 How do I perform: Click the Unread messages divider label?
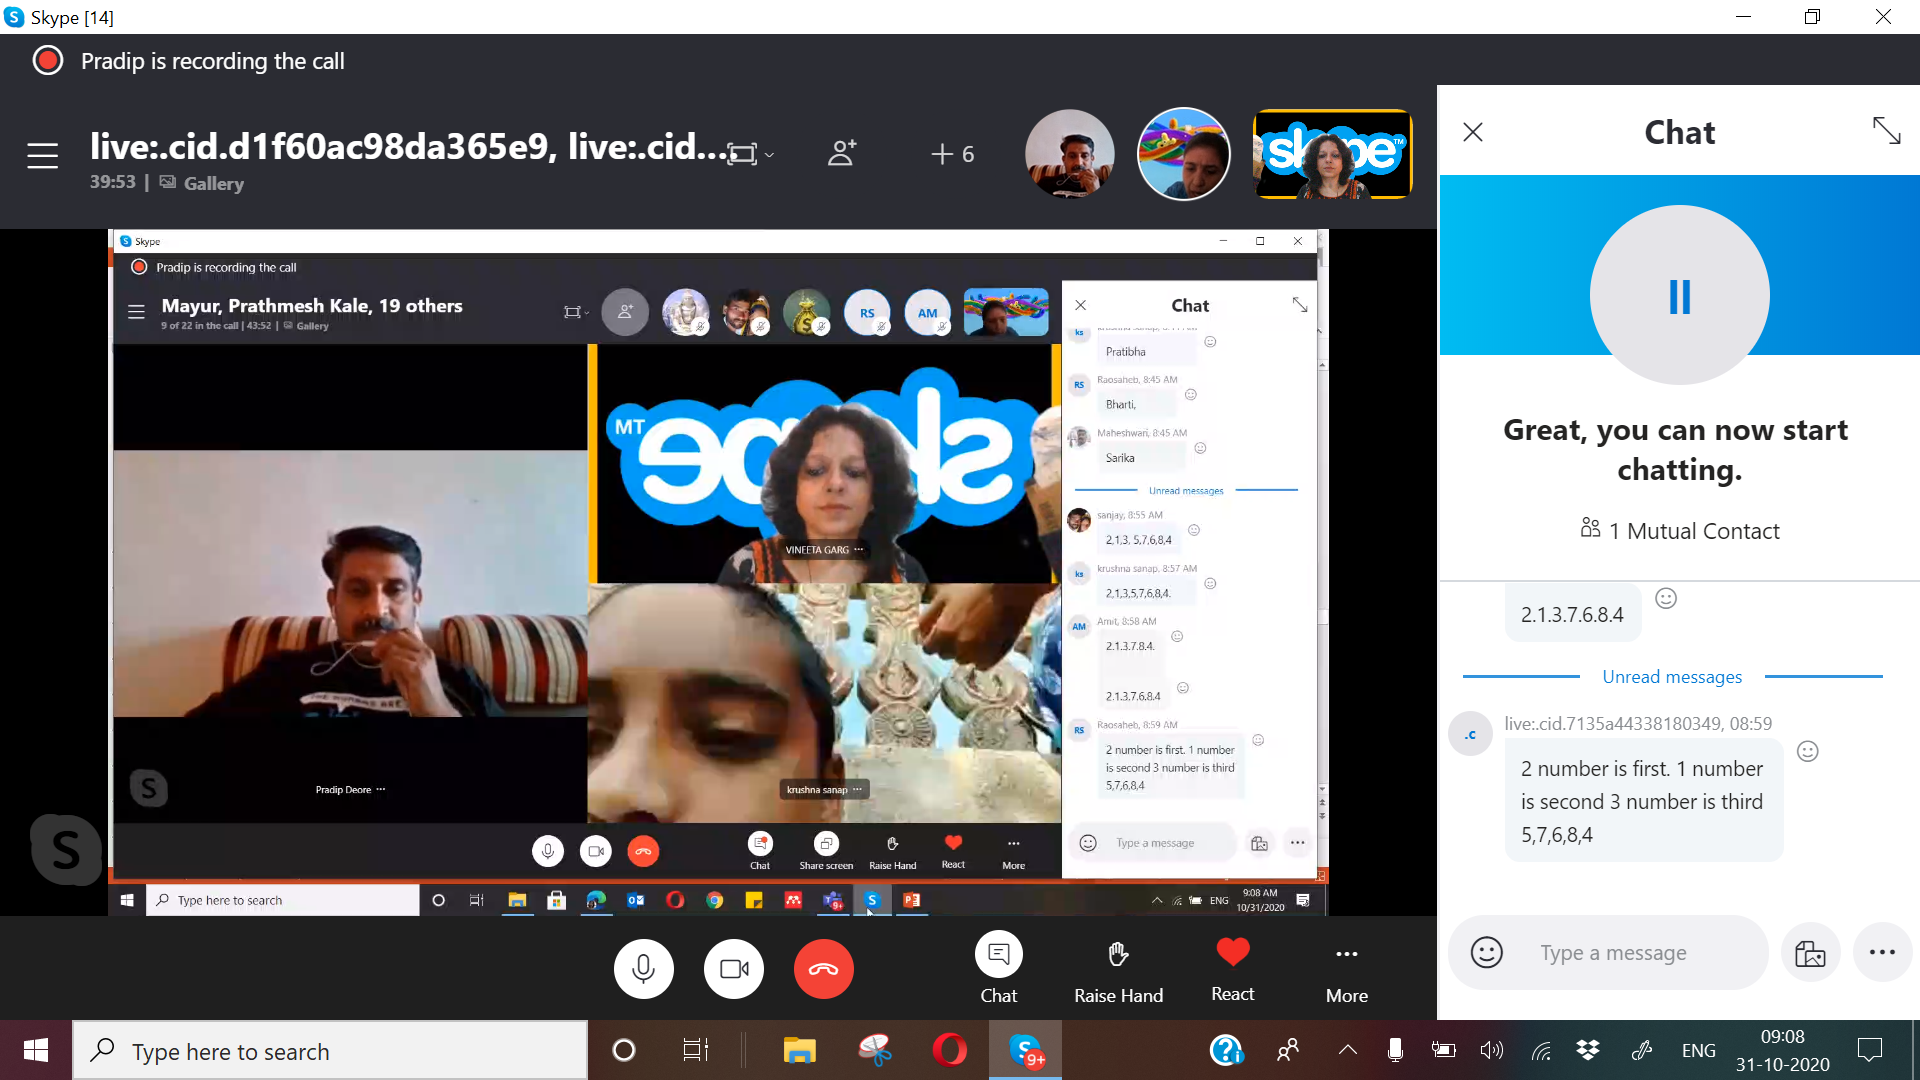[1672, 677]
